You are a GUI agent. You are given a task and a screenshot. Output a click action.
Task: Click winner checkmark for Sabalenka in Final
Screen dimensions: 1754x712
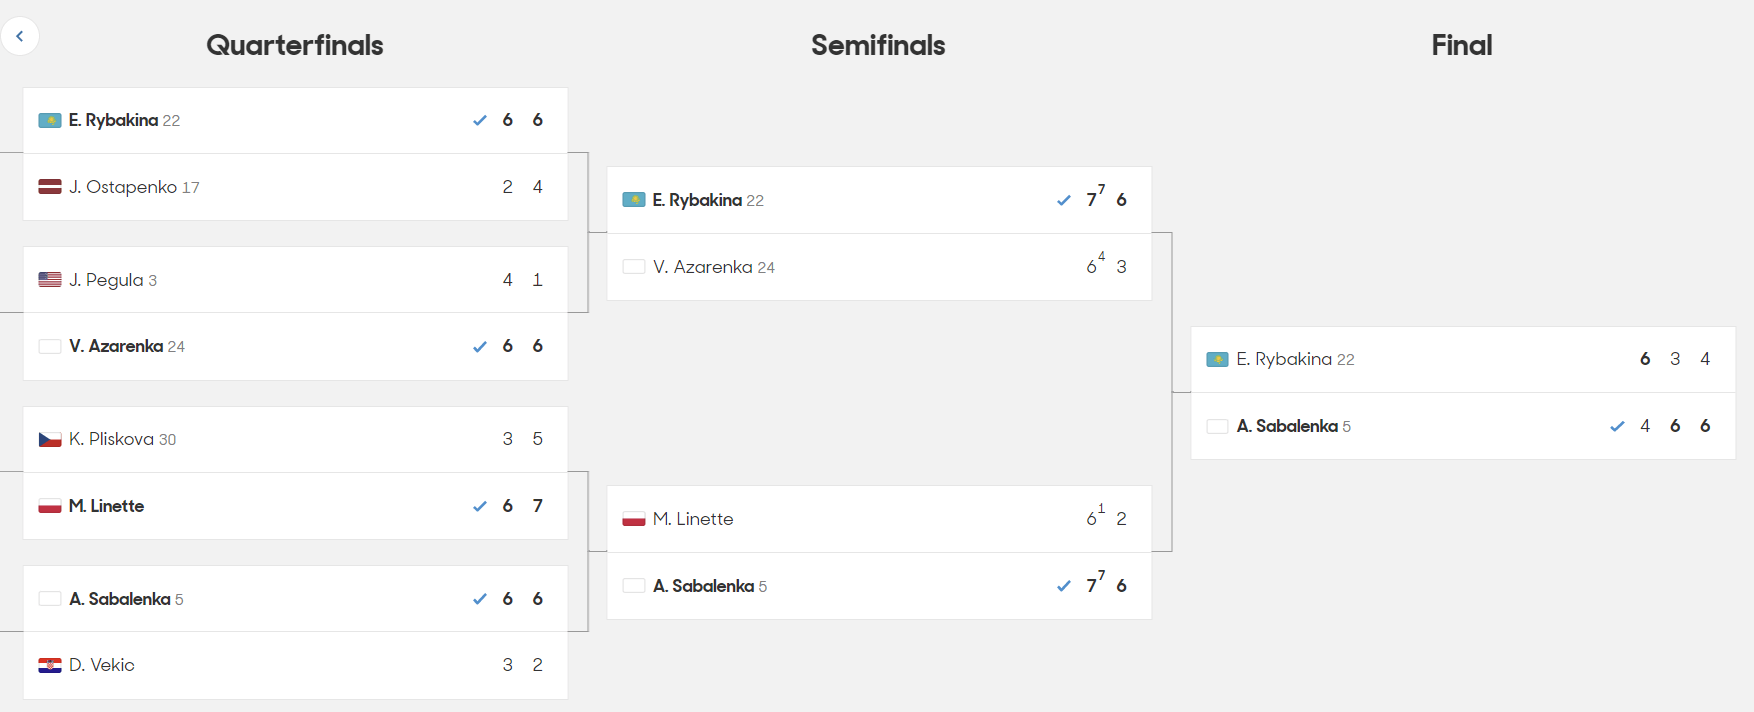(x=1617, y=426)
